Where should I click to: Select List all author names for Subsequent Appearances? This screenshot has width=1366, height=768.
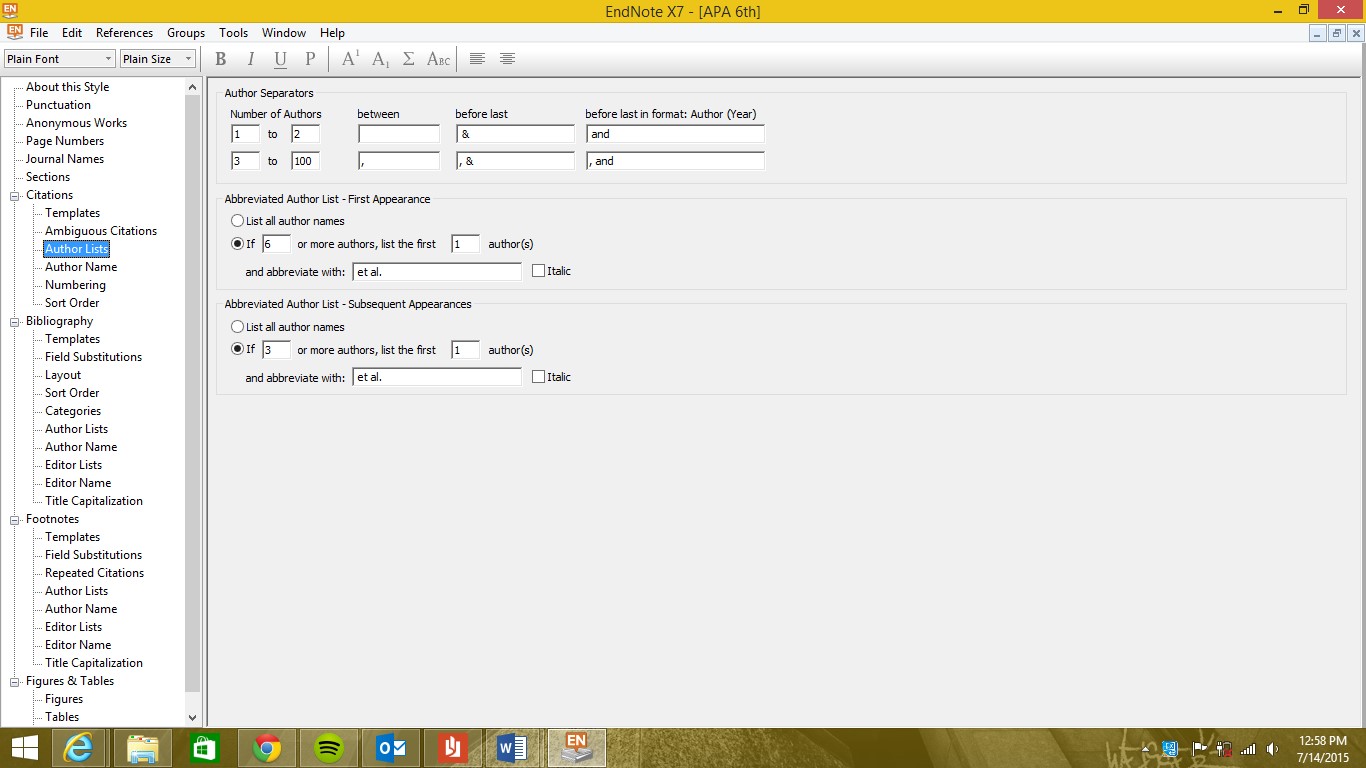[287, 327]
